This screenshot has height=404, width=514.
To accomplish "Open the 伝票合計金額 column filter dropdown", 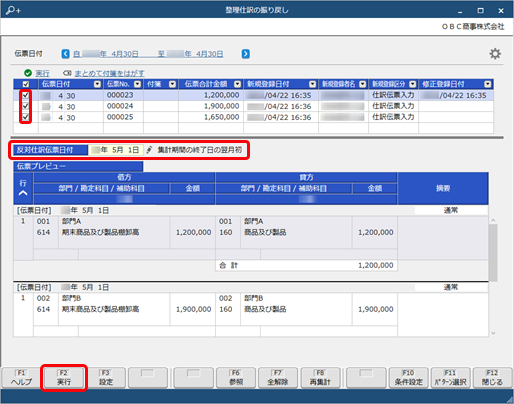I will click(x=237, y=84).
